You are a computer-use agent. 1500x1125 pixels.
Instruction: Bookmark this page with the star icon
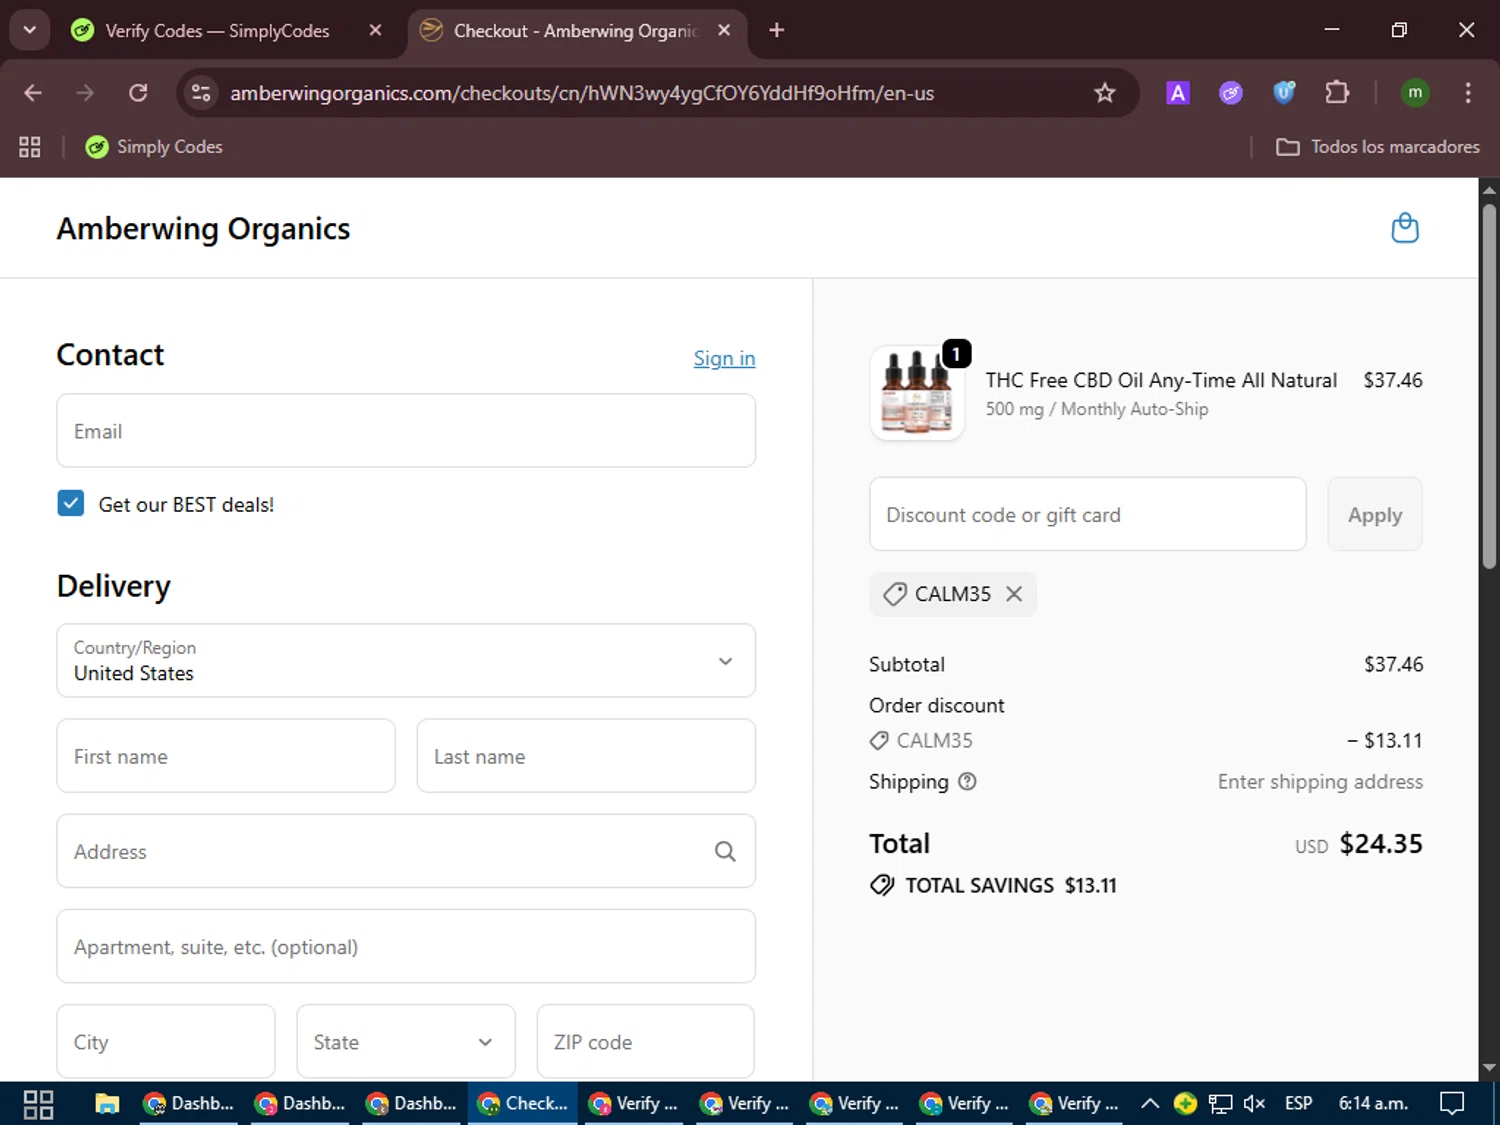point(1104,93)
